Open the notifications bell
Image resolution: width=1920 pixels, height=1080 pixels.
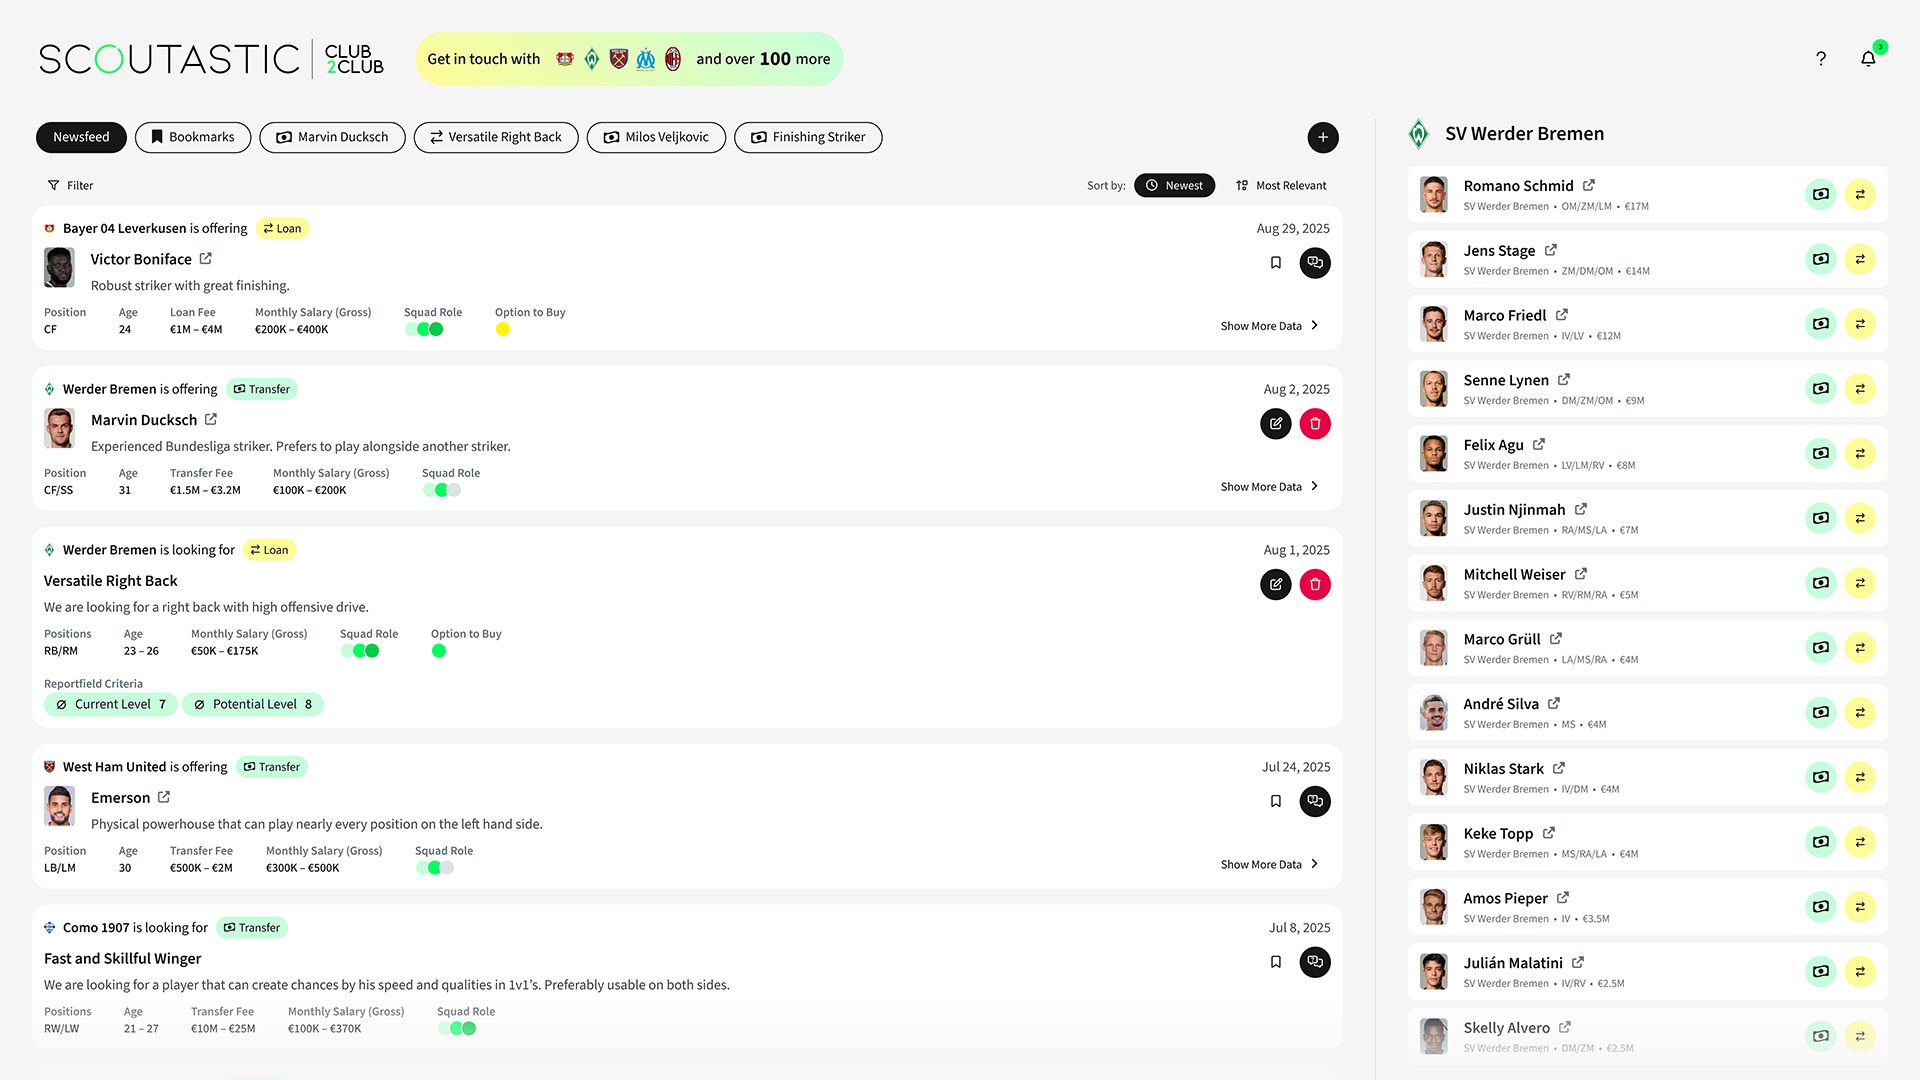1867,59
